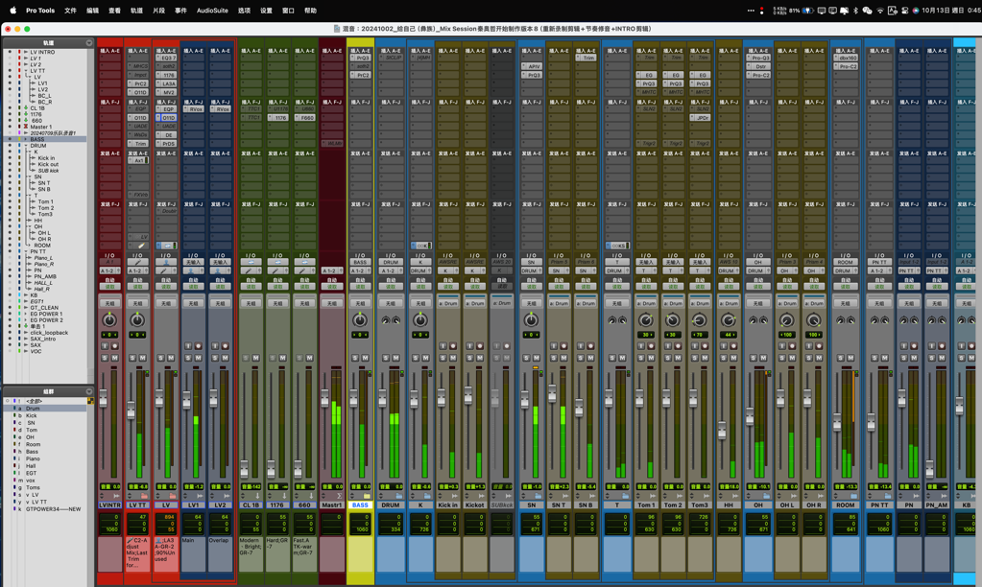This screenshot has height=588, width=982.
Task: Open automation mode selector on BASS track
Action: (359, 285)
